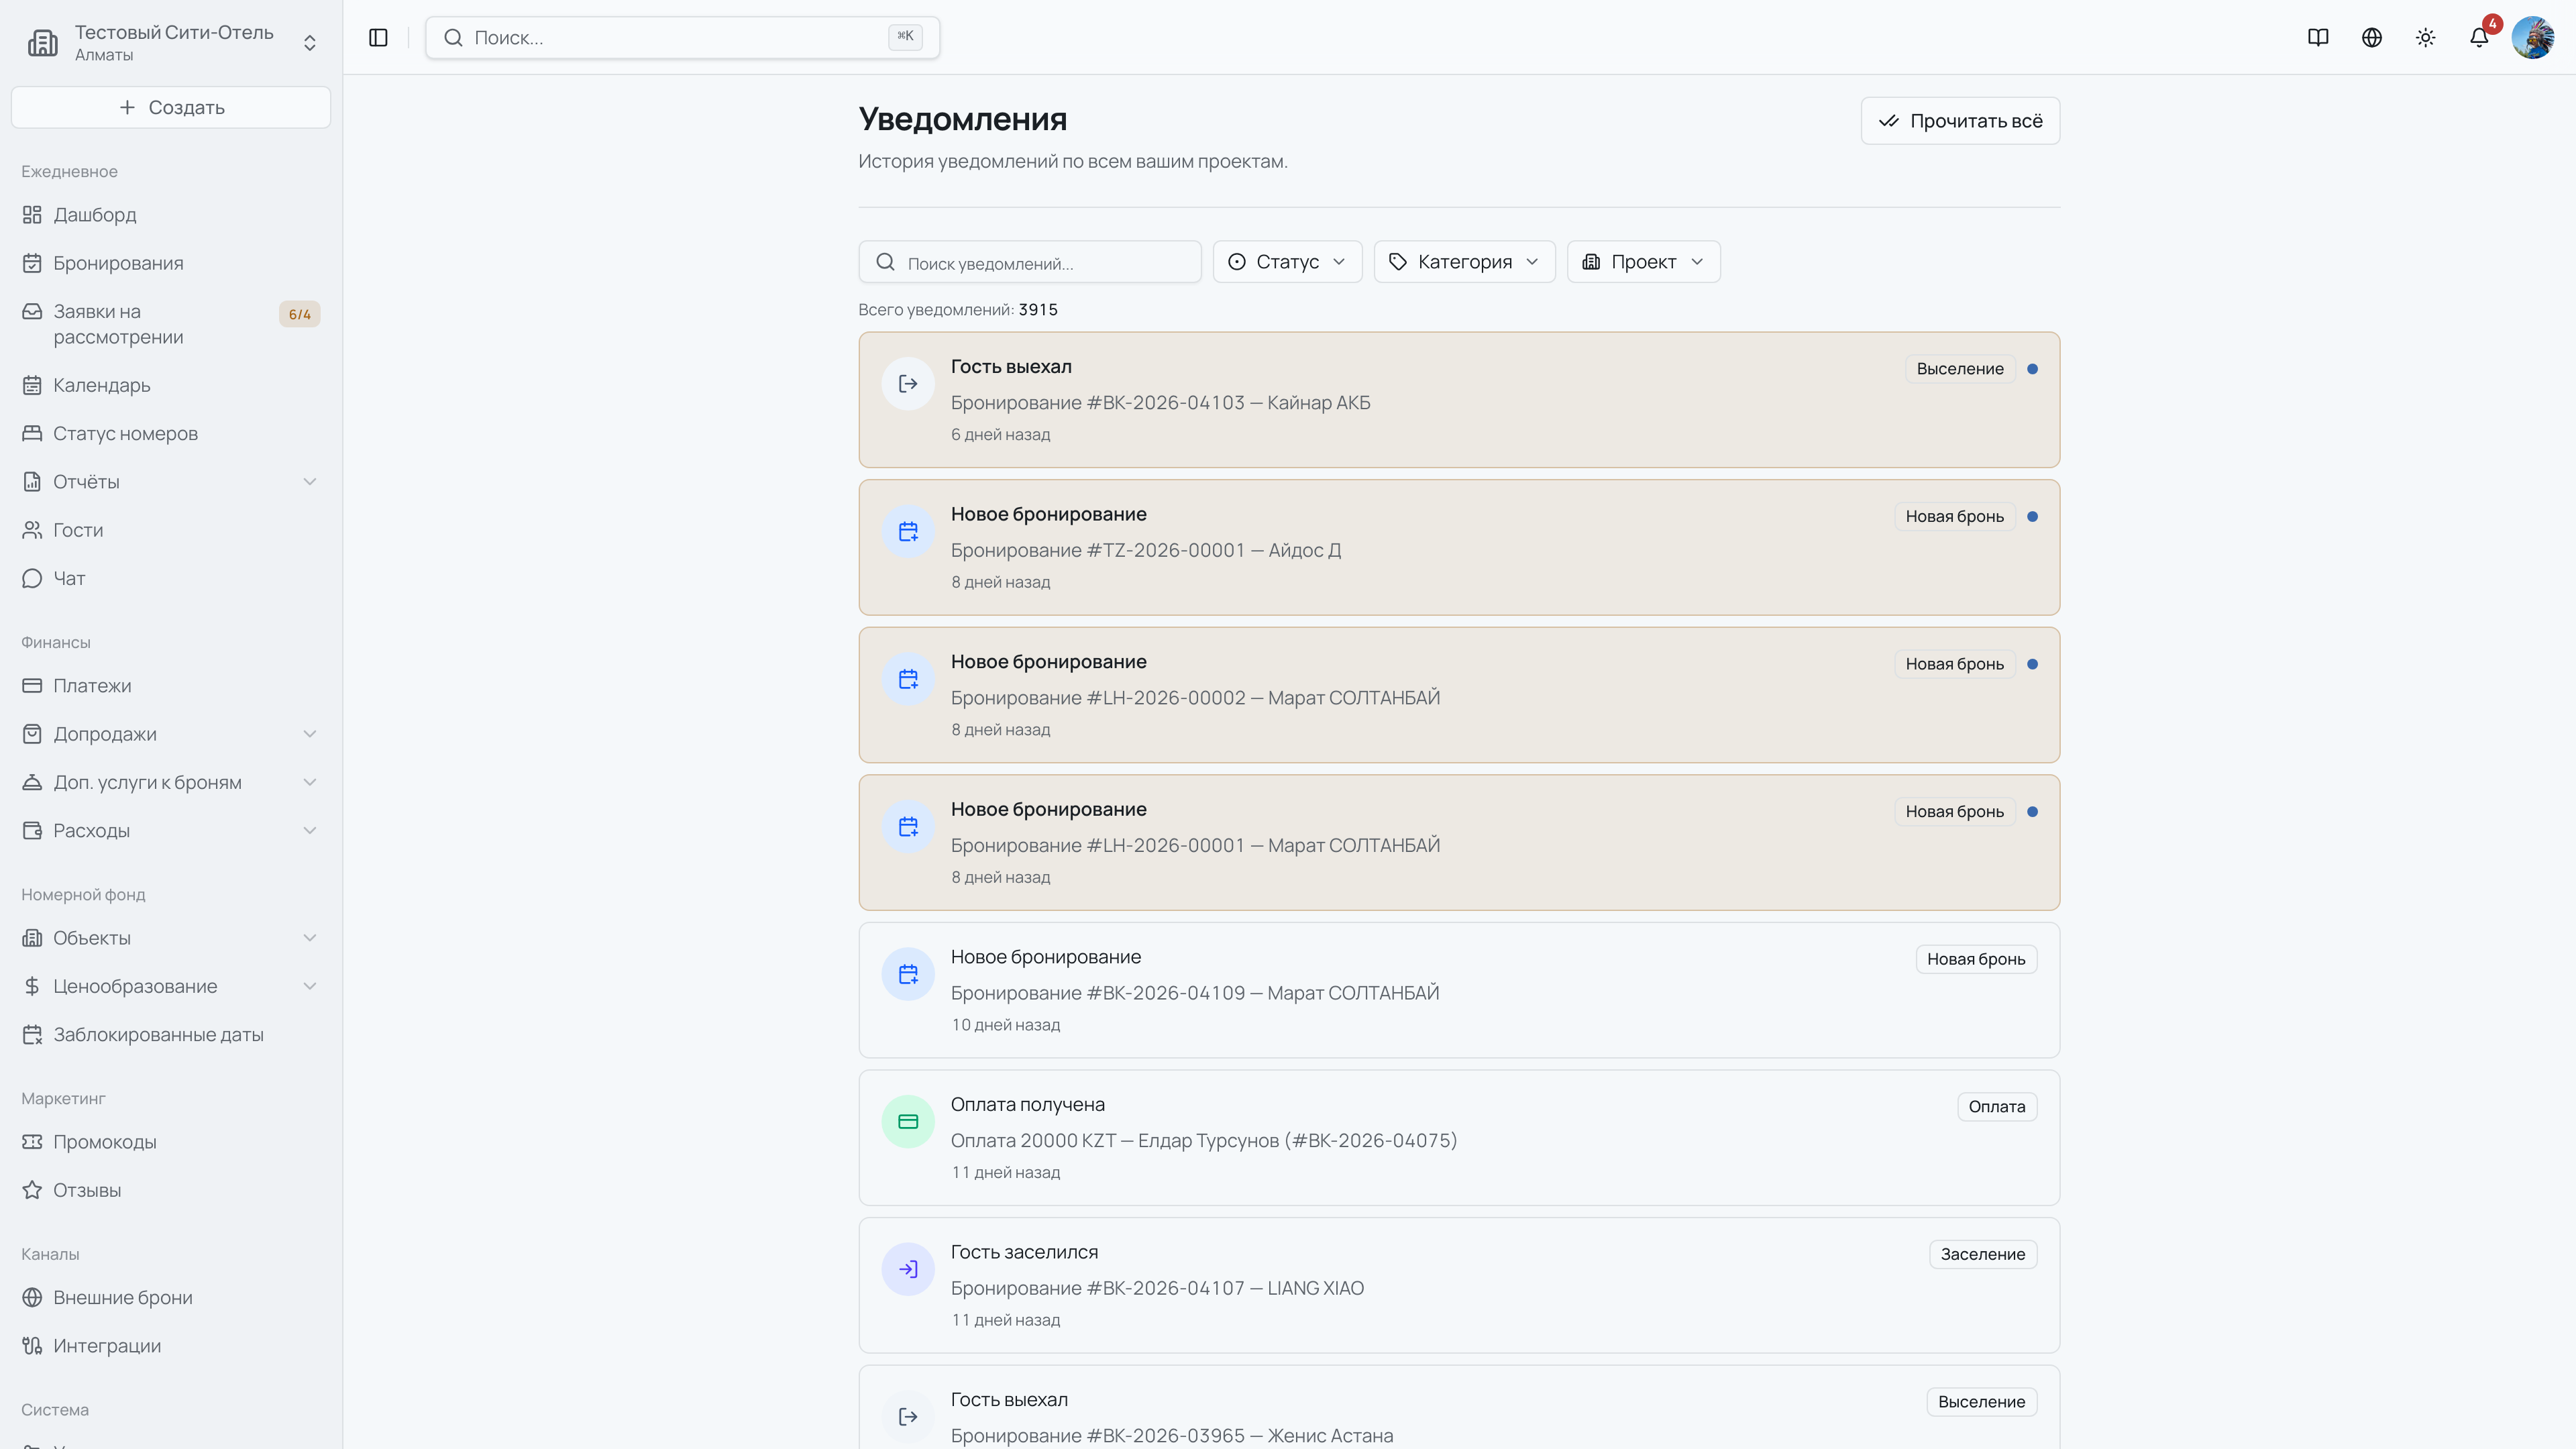Screen dimensions: 2576x1449
Task: Click the Чат speech-bubble icon
Action: click(x=32, y=578)
